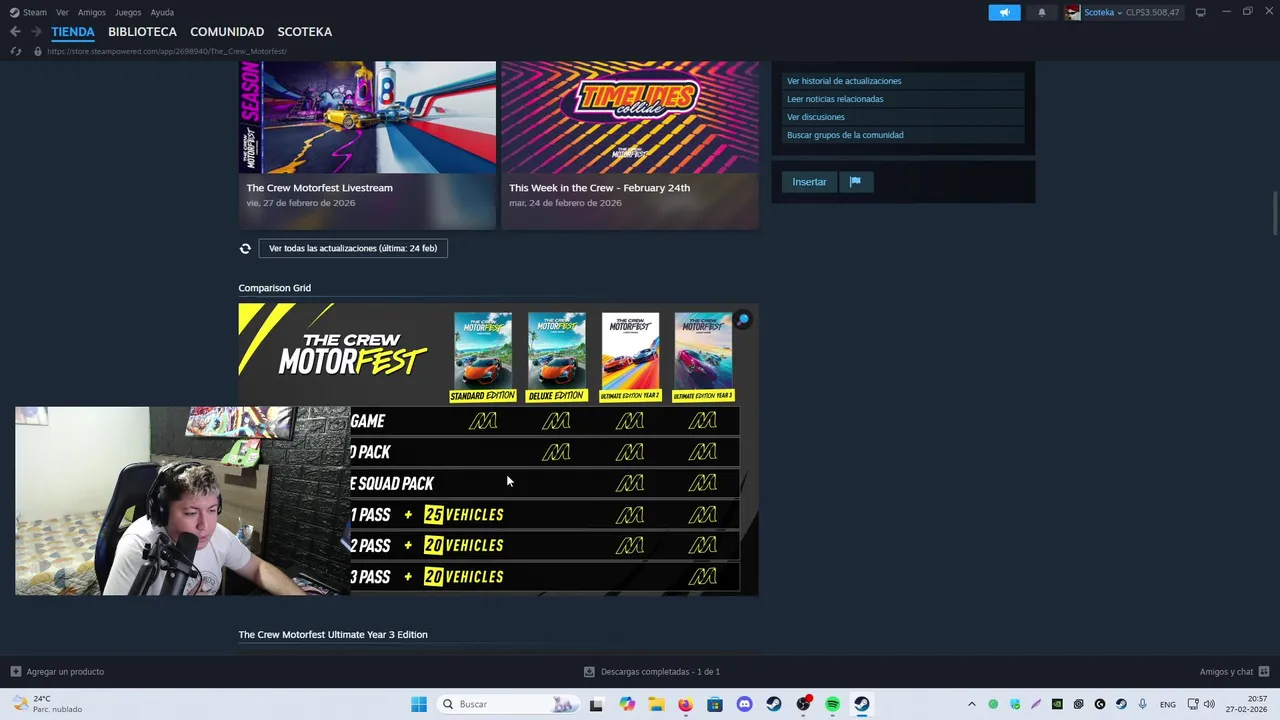This screenshot has height=720, width=1280.
Task: Open the Ayuda menu
Action: click(162, 12)
